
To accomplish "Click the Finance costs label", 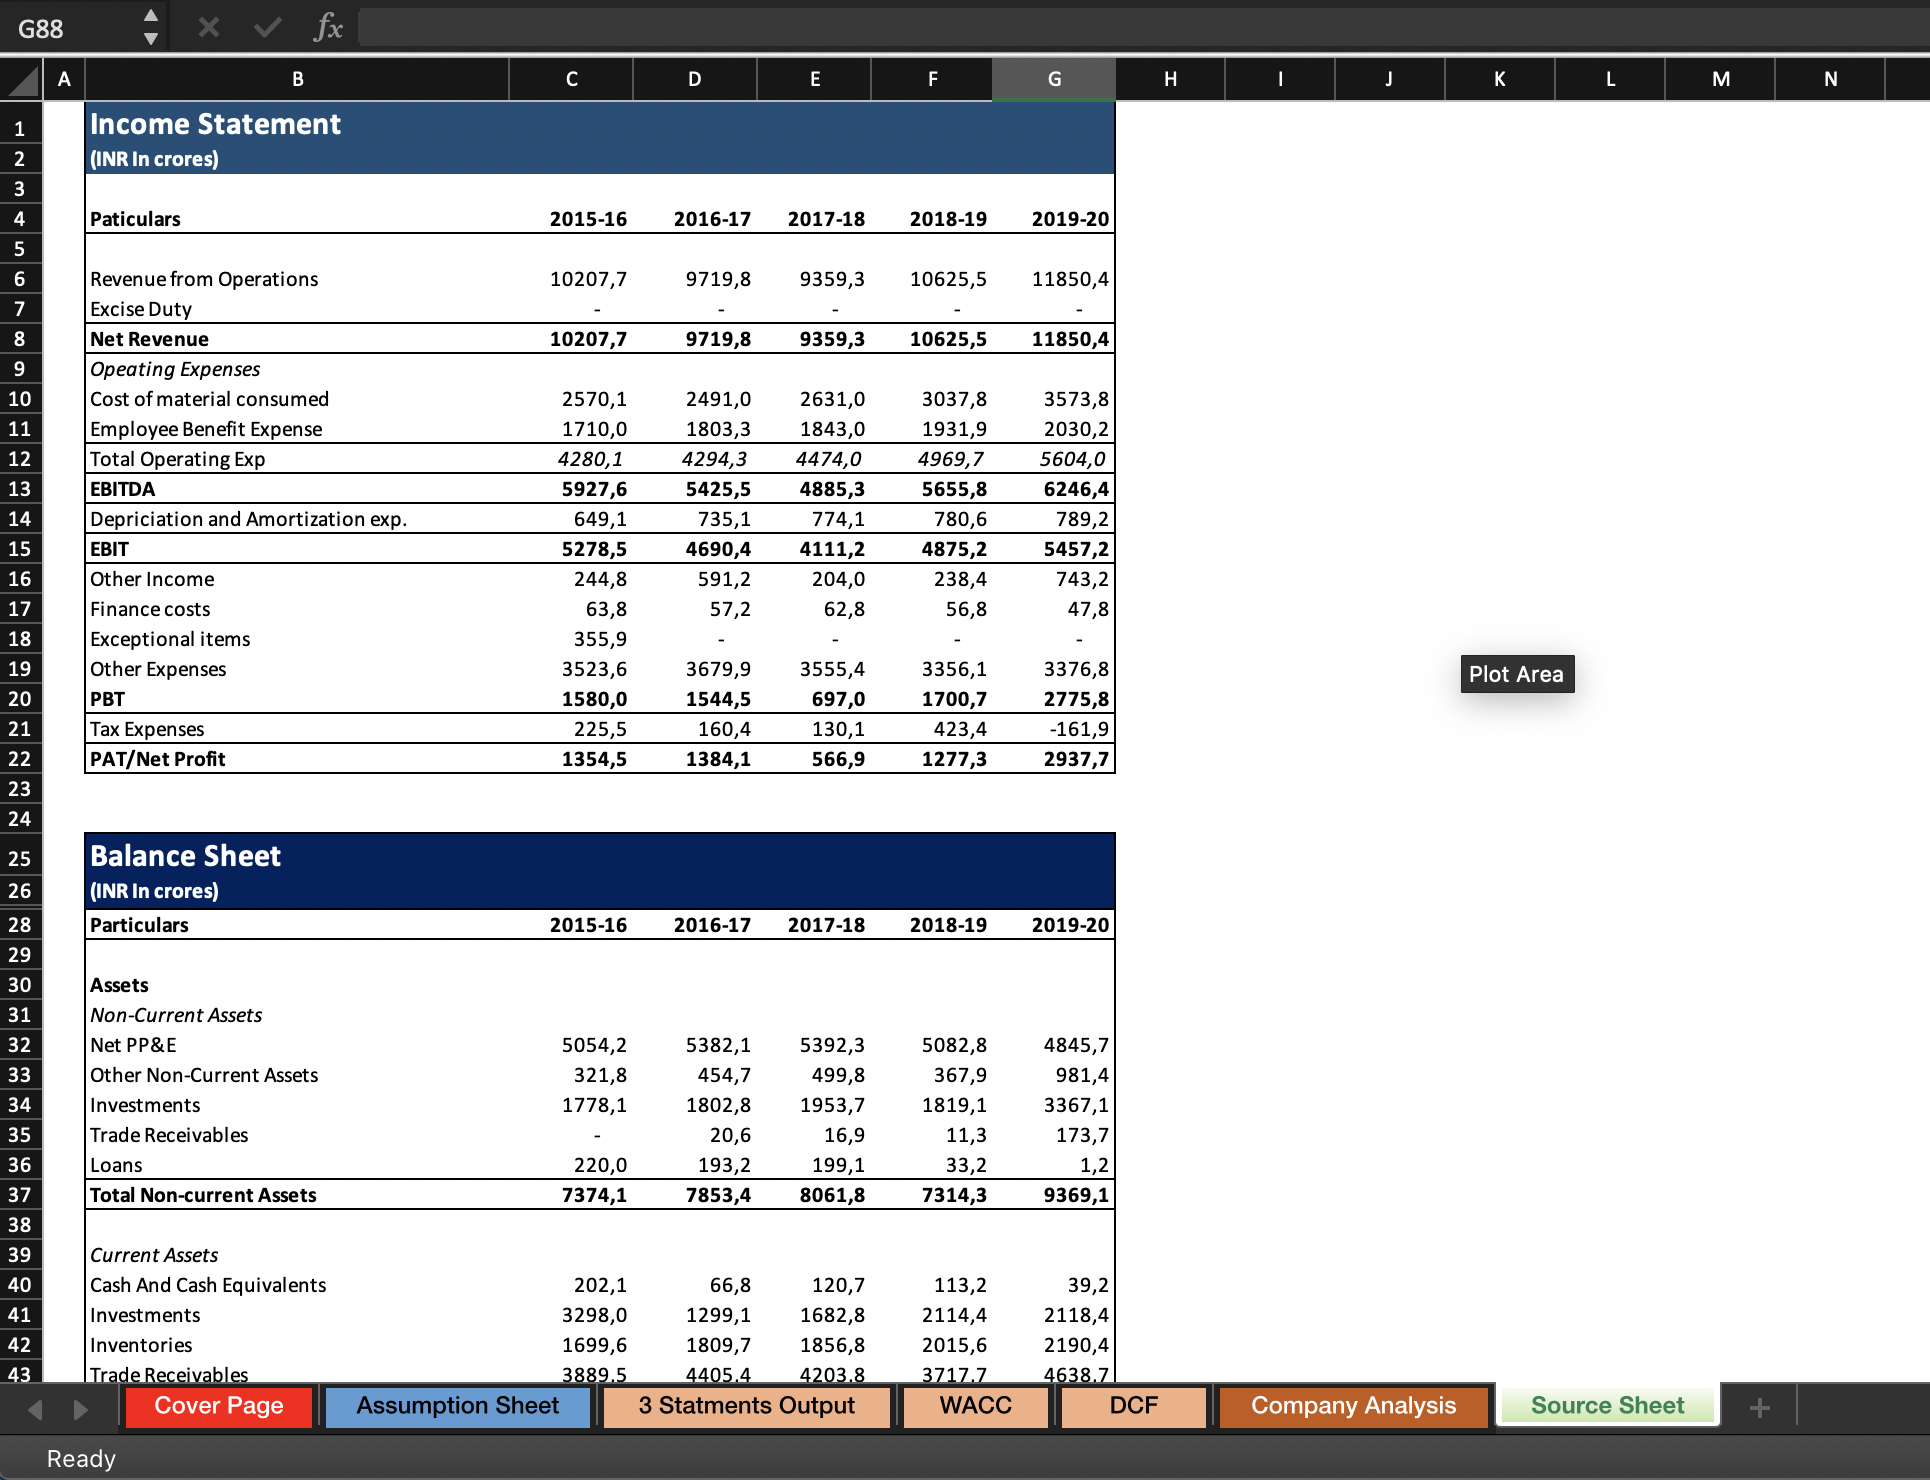I will (x=150, y=609).
